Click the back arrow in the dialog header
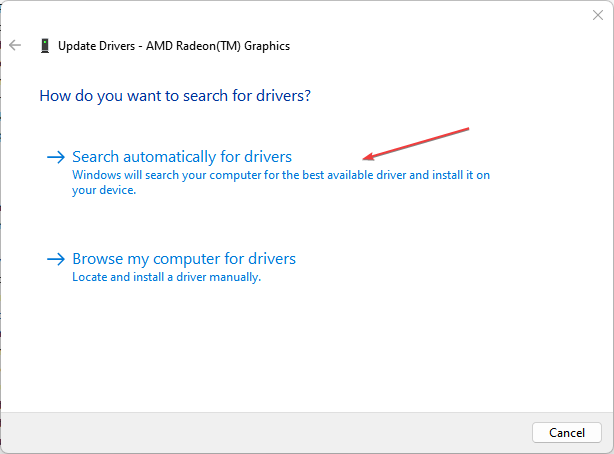 tap(15, 45)
